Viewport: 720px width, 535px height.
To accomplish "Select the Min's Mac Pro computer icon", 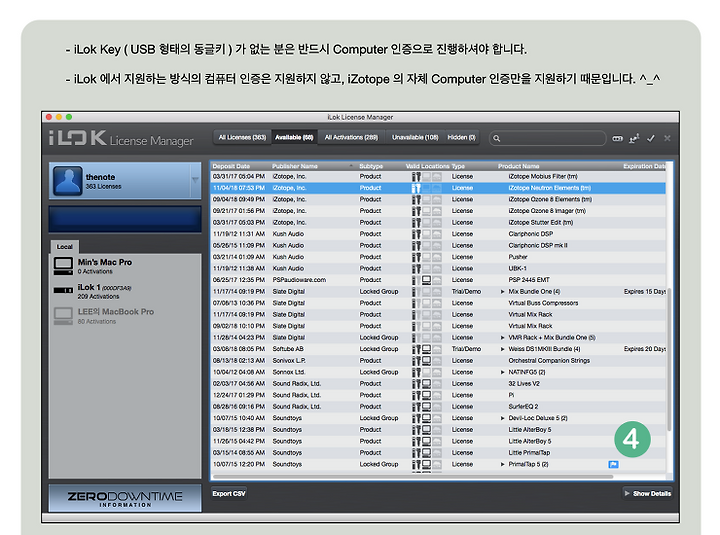I will tap(63, 266).
